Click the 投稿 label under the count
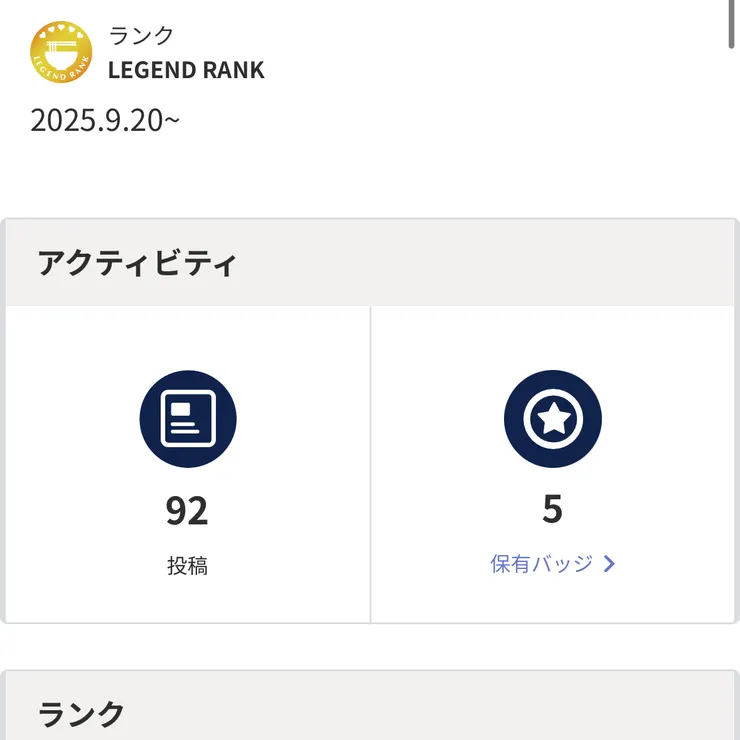This screenshot has height=740, width=740. tap(187, 566)
